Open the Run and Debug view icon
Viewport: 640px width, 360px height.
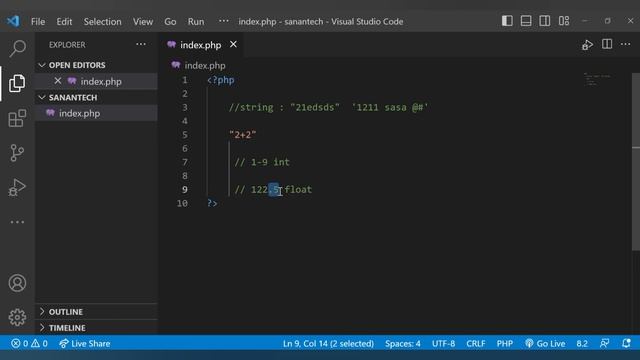click(x=17, y=188)
